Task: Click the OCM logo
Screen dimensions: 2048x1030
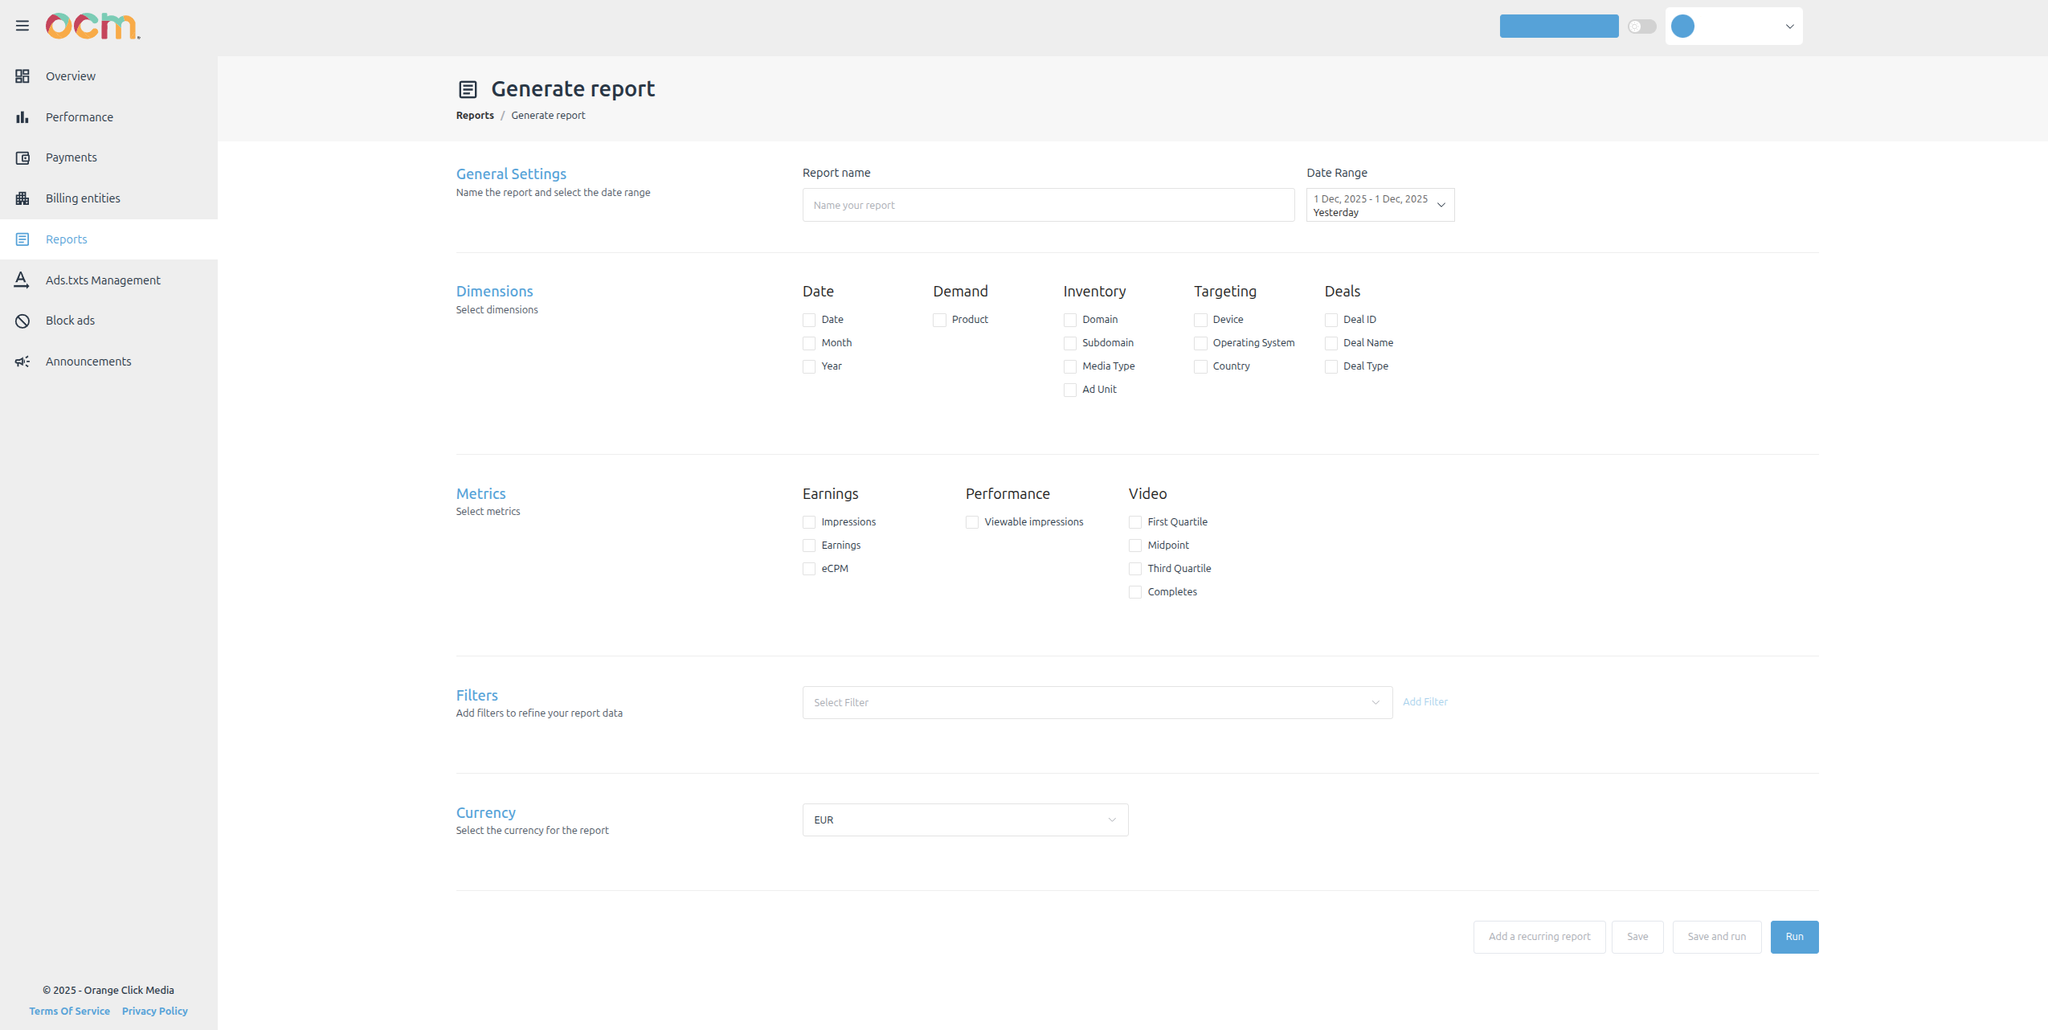Action: [93, 26]
